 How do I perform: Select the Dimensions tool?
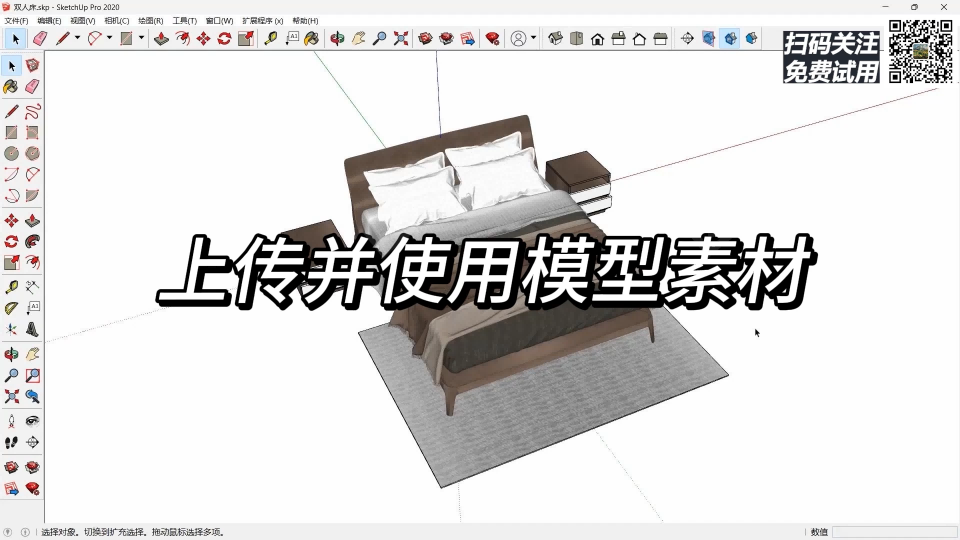click(x=32, y=286)
